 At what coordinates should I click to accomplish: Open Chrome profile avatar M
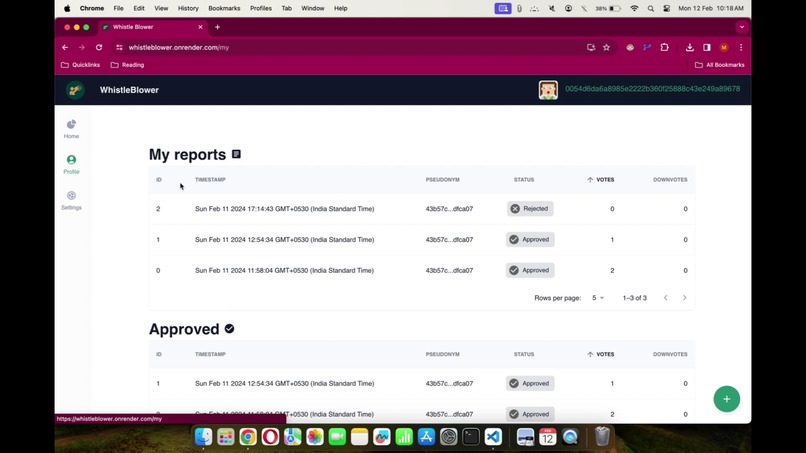724,47
